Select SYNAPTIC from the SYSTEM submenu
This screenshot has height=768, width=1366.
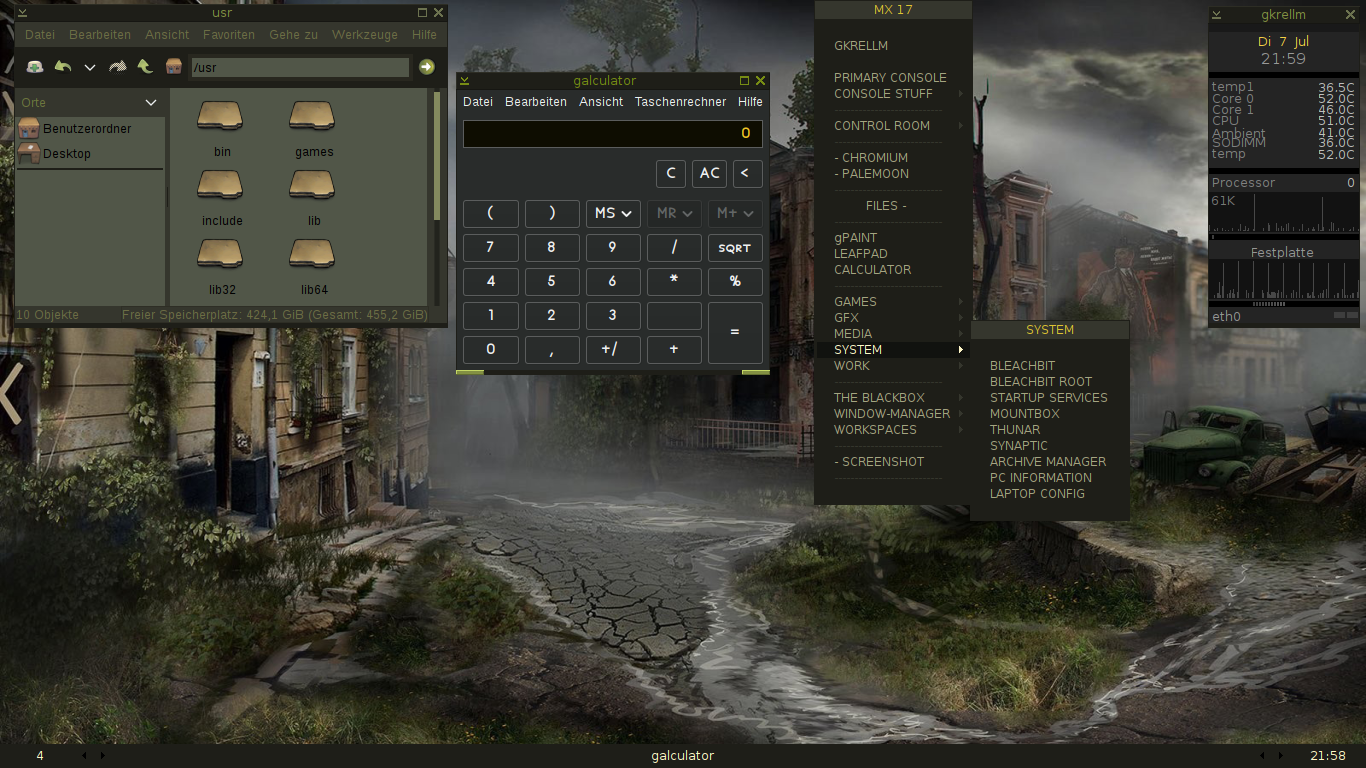[x=1018, y=445]
